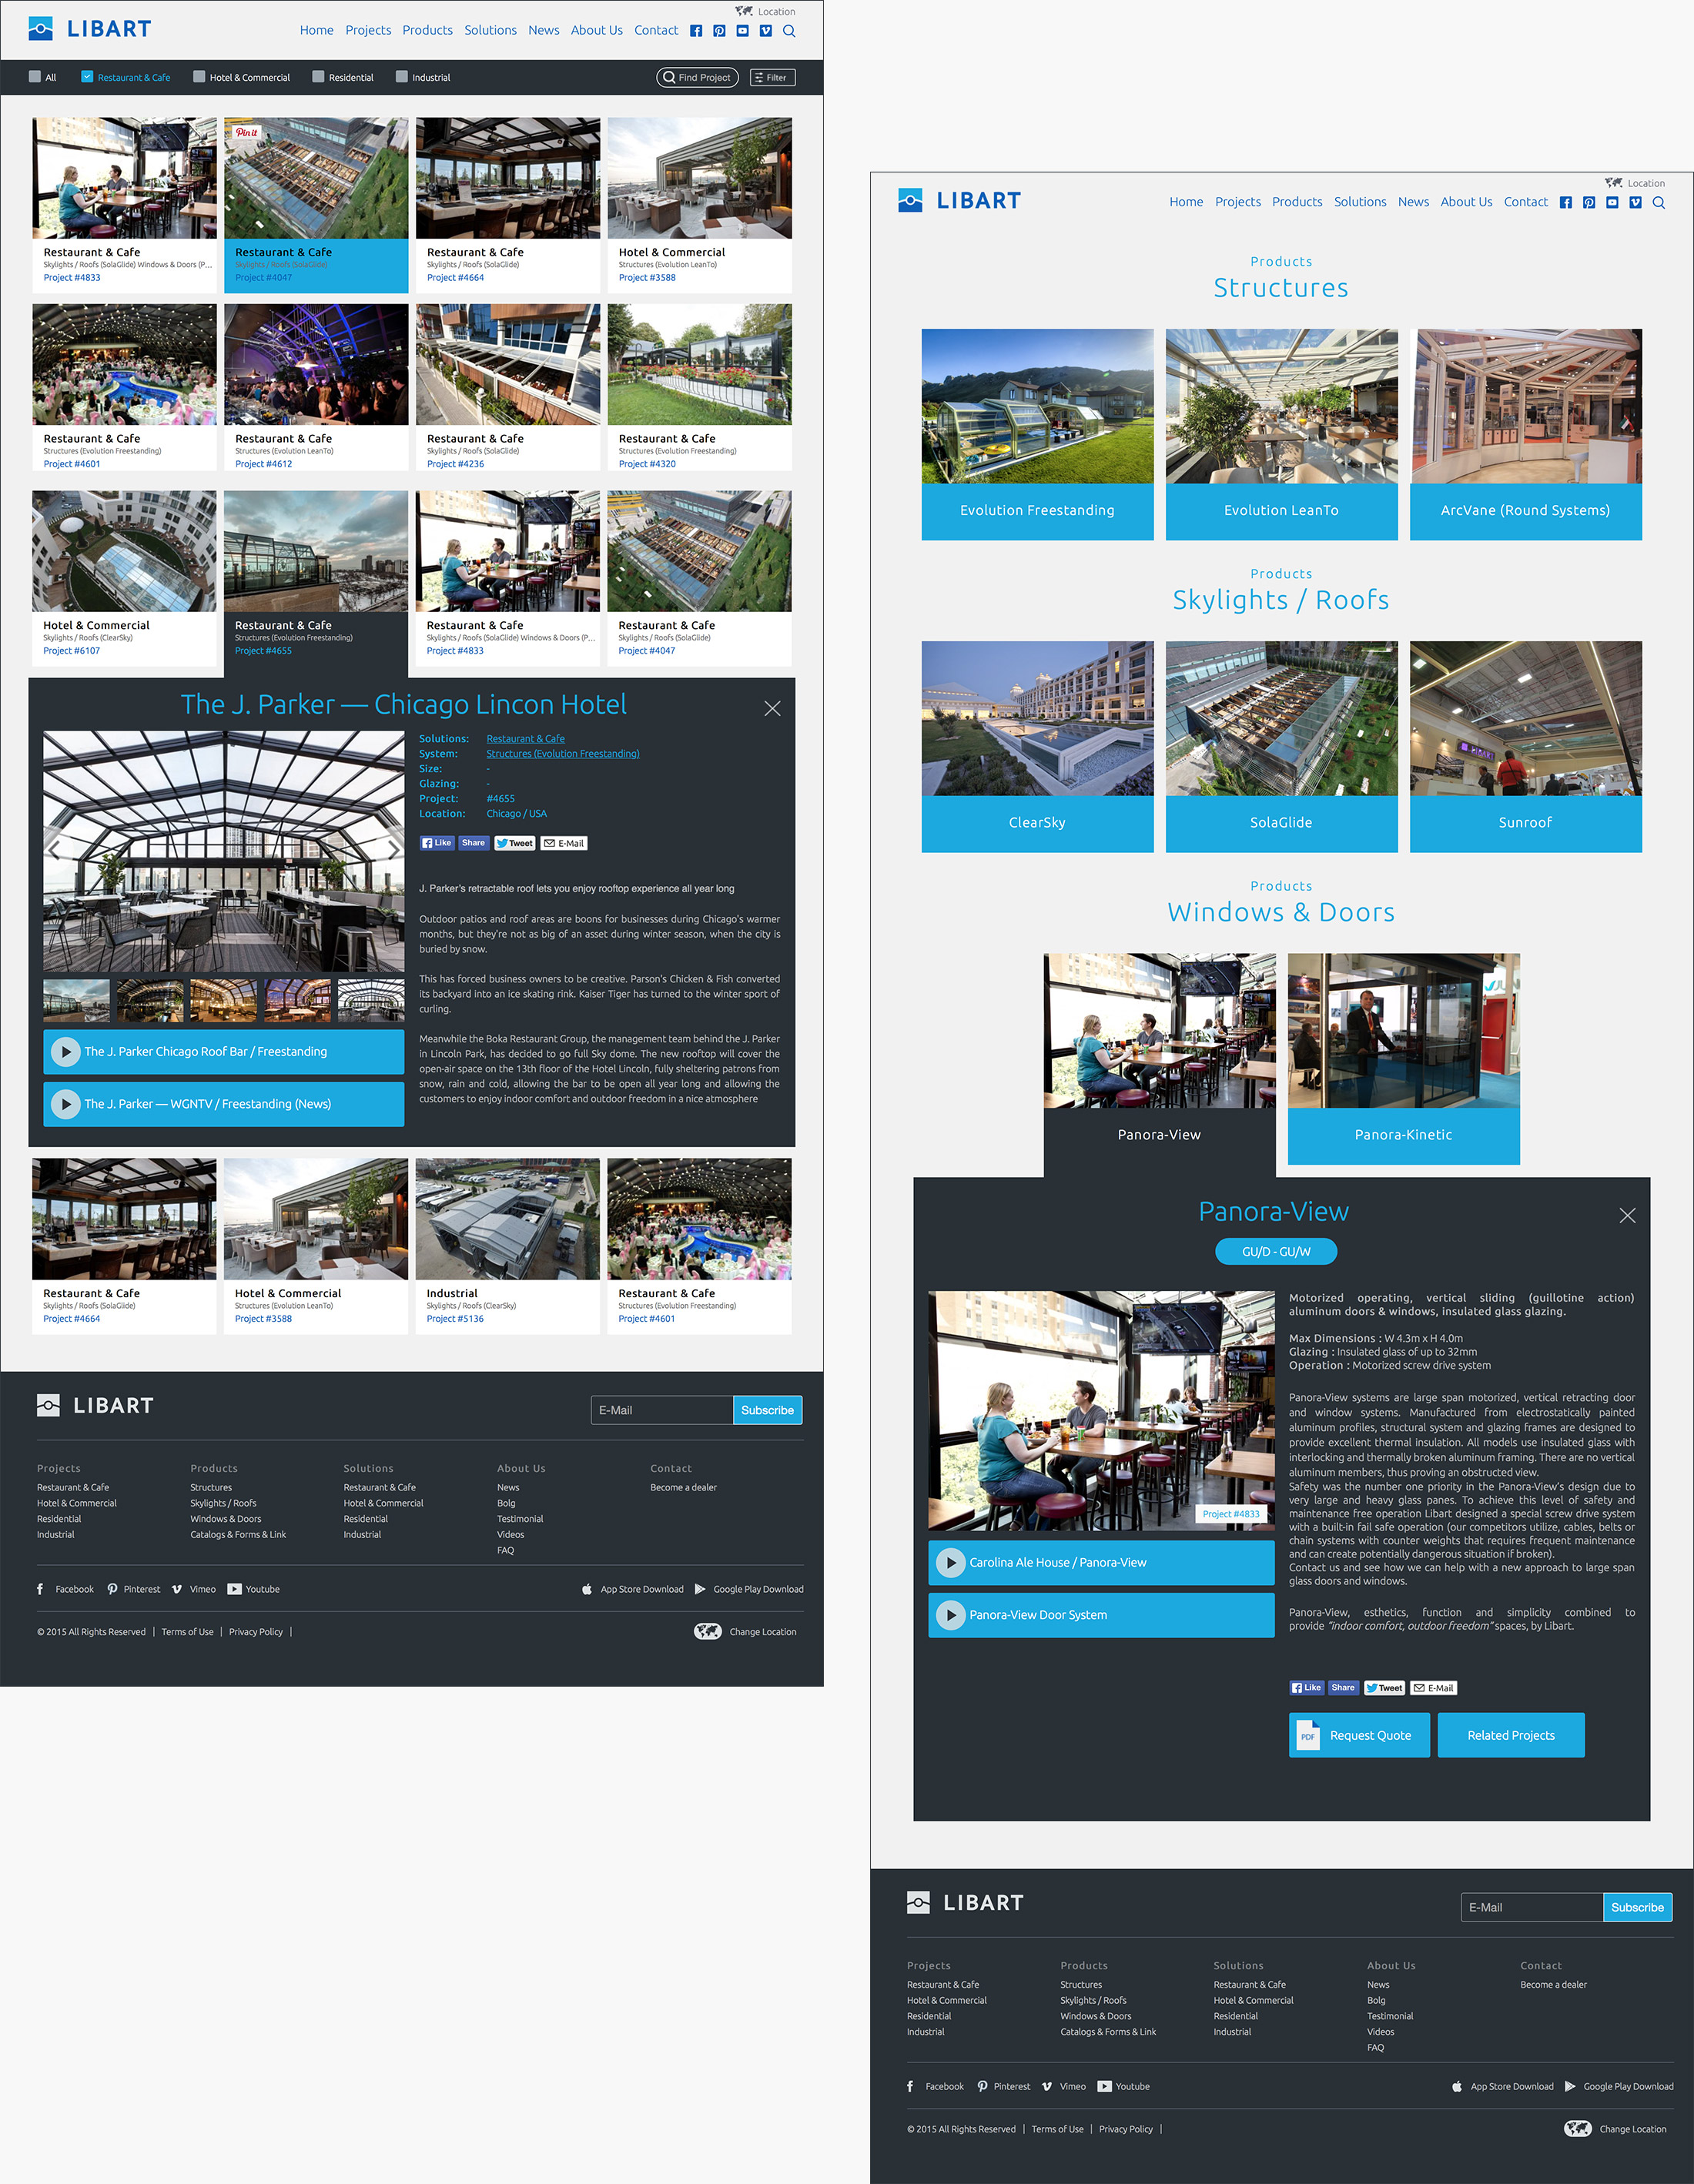Viewport: 1694px width, 2184px height.
Task: Play Carolina Ale House Panora-View video
Action: click(1101, 1562)
